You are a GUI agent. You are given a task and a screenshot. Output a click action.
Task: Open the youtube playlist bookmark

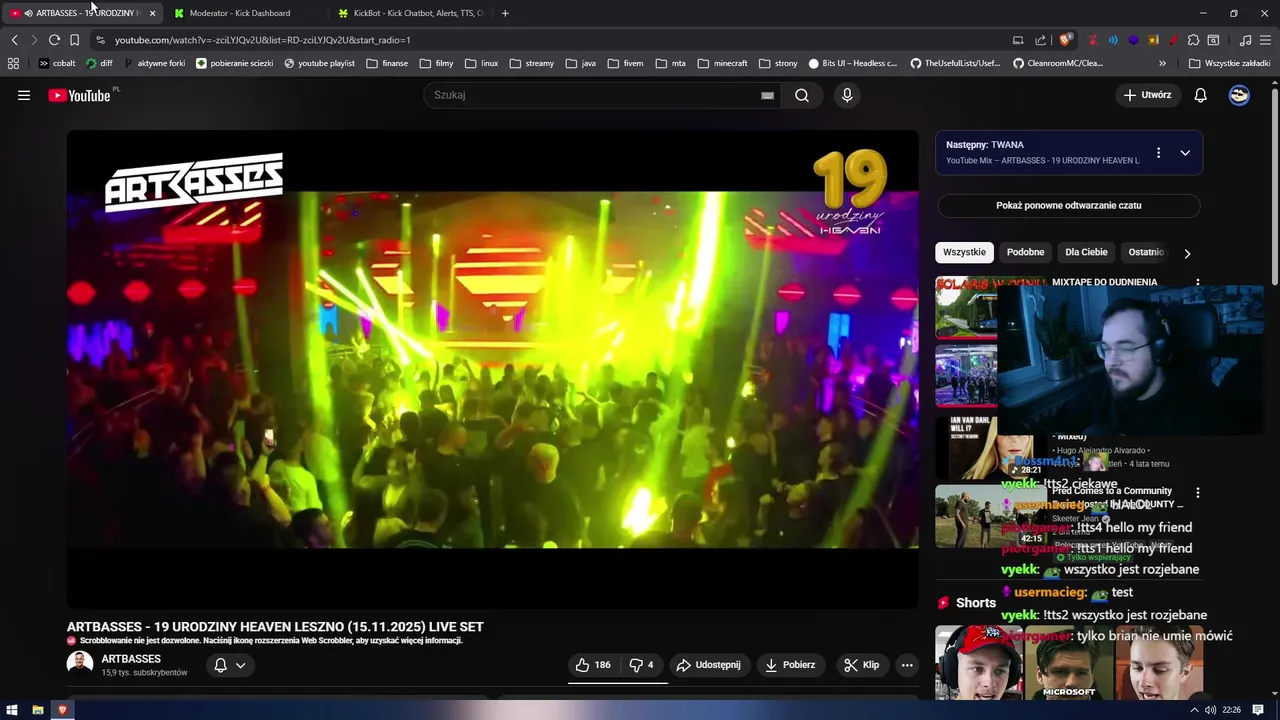click(319, 63)
